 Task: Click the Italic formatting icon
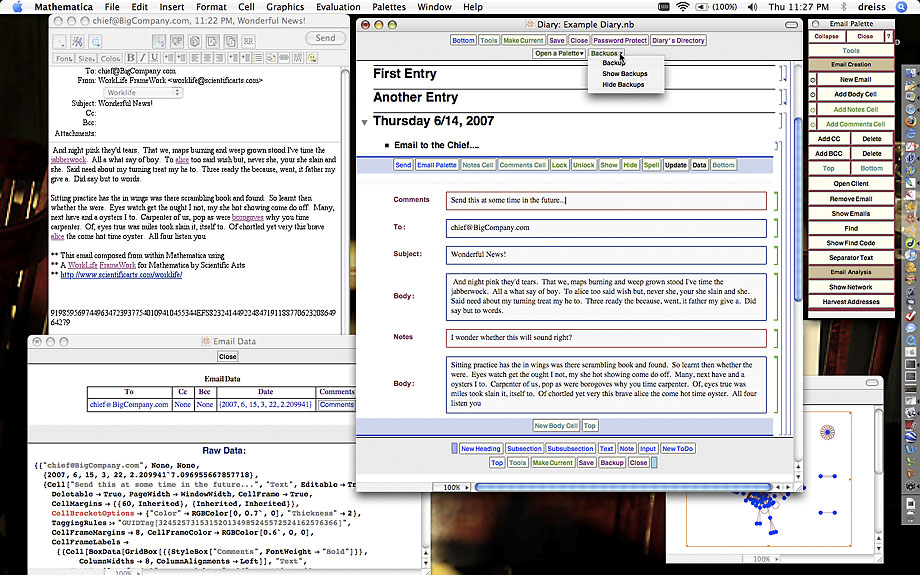(143, 59)
